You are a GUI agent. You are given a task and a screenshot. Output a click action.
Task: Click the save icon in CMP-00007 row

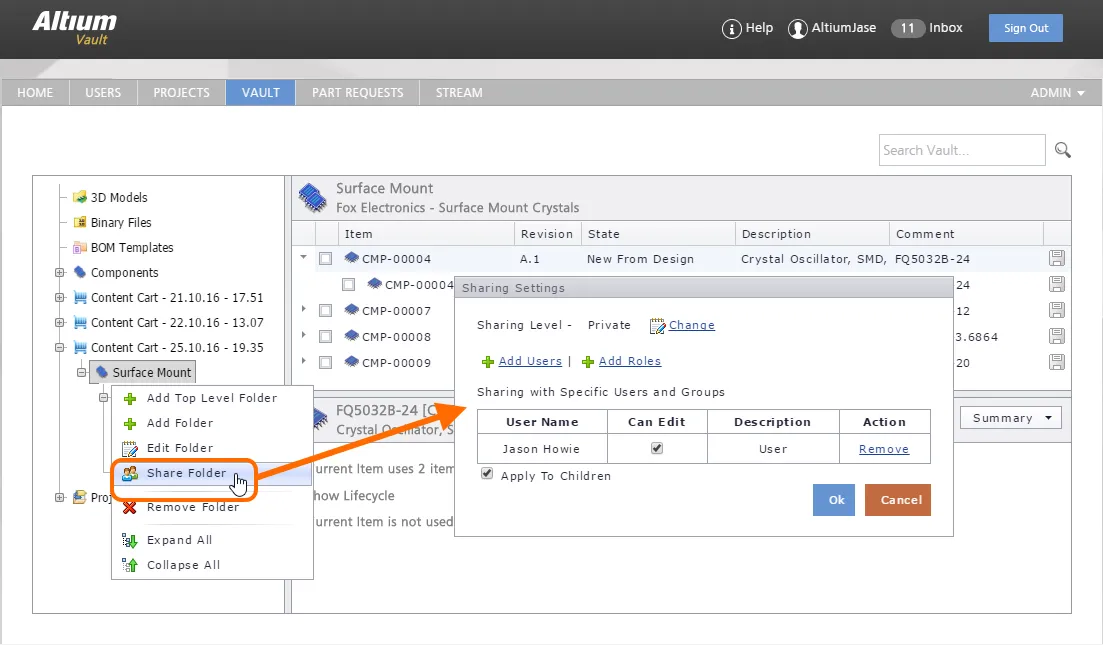click(1057, 310)
